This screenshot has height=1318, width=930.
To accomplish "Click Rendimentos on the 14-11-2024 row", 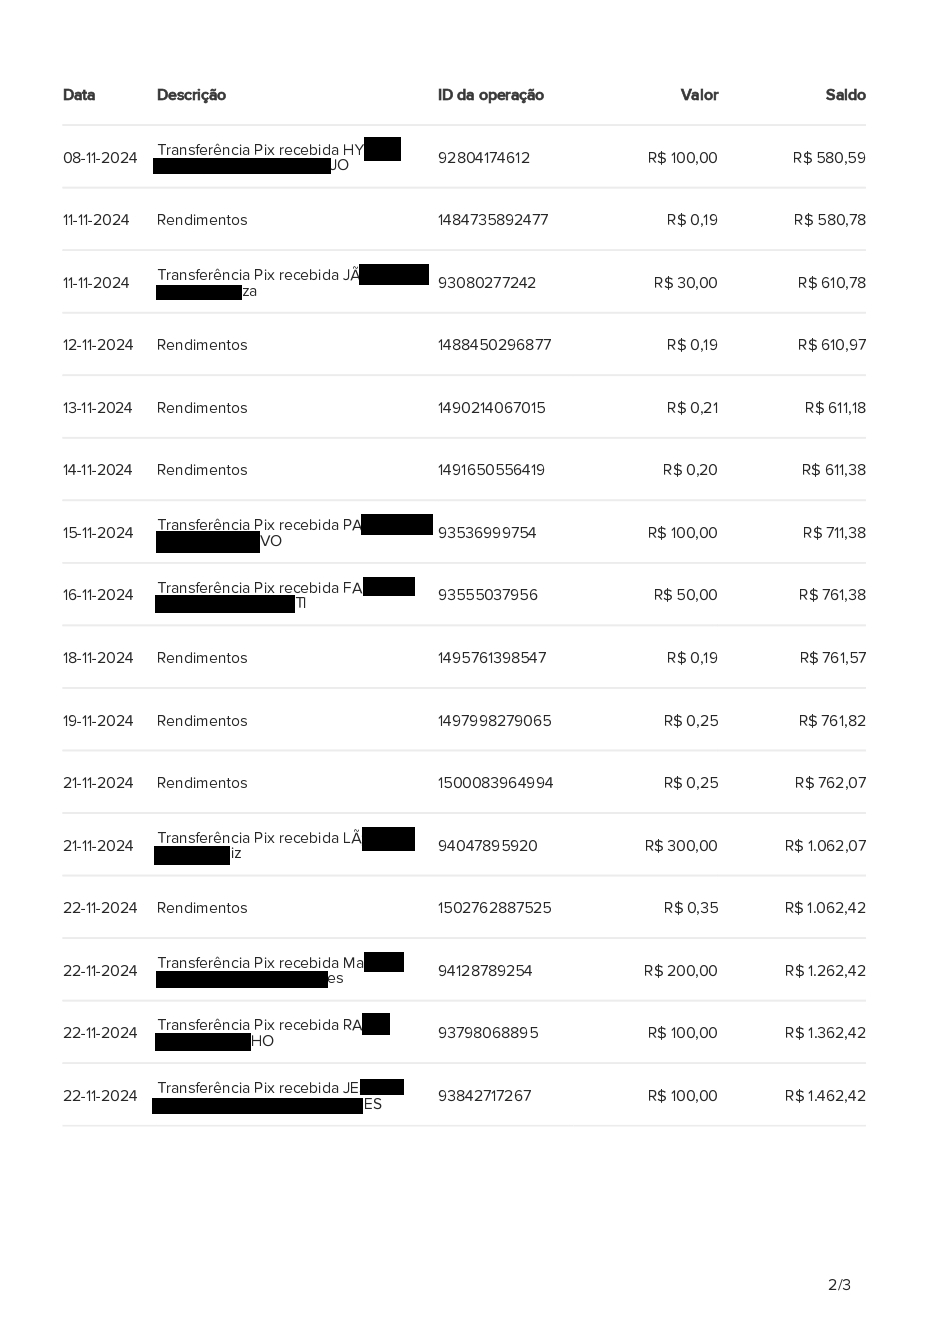I will click(x=202, y=470).
